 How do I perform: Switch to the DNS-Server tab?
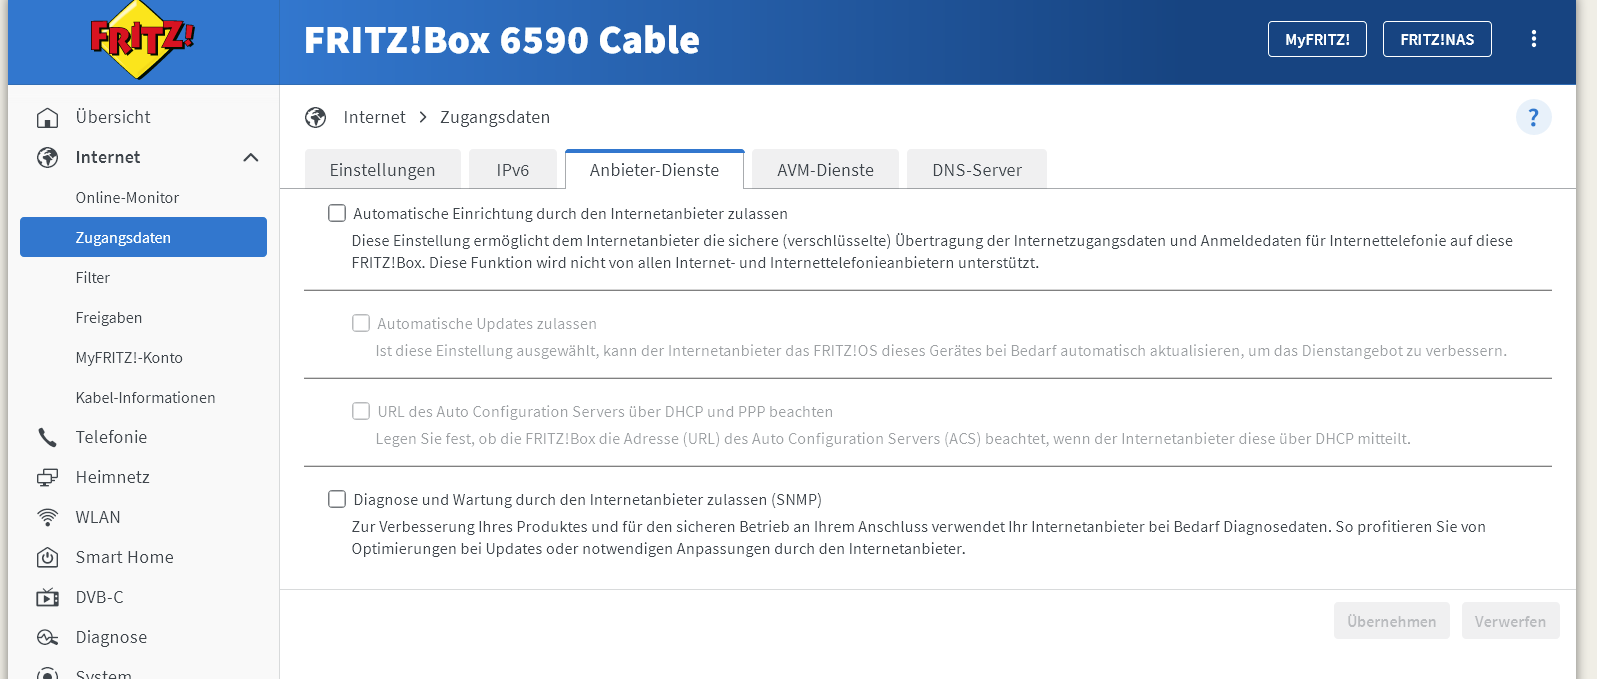977,170
